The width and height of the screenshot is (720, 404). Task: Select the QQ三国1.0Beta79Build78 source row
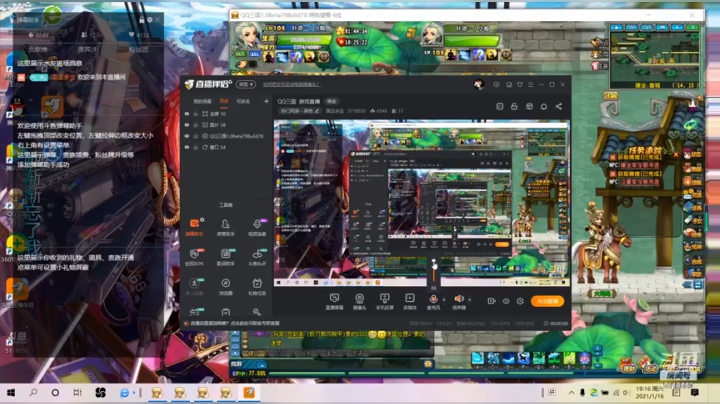click(x=224, y=136)
